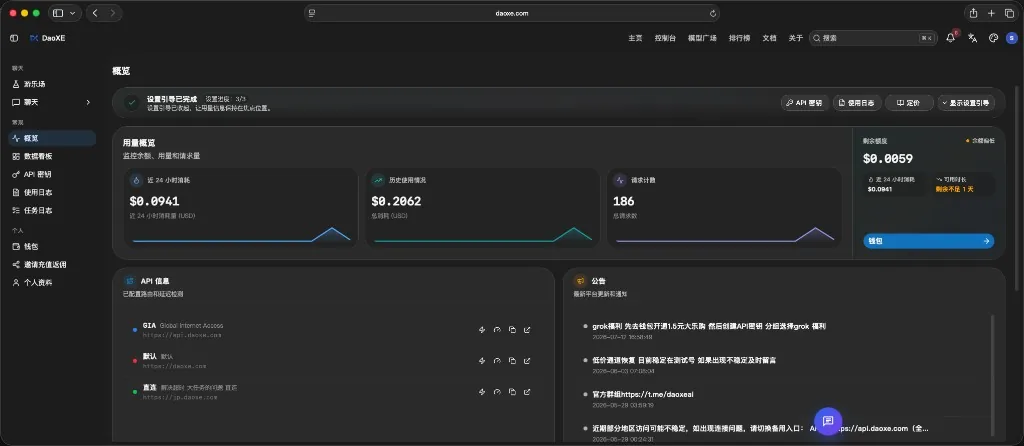Click Safari's sidebar toggle button

(x=58, y=13)
